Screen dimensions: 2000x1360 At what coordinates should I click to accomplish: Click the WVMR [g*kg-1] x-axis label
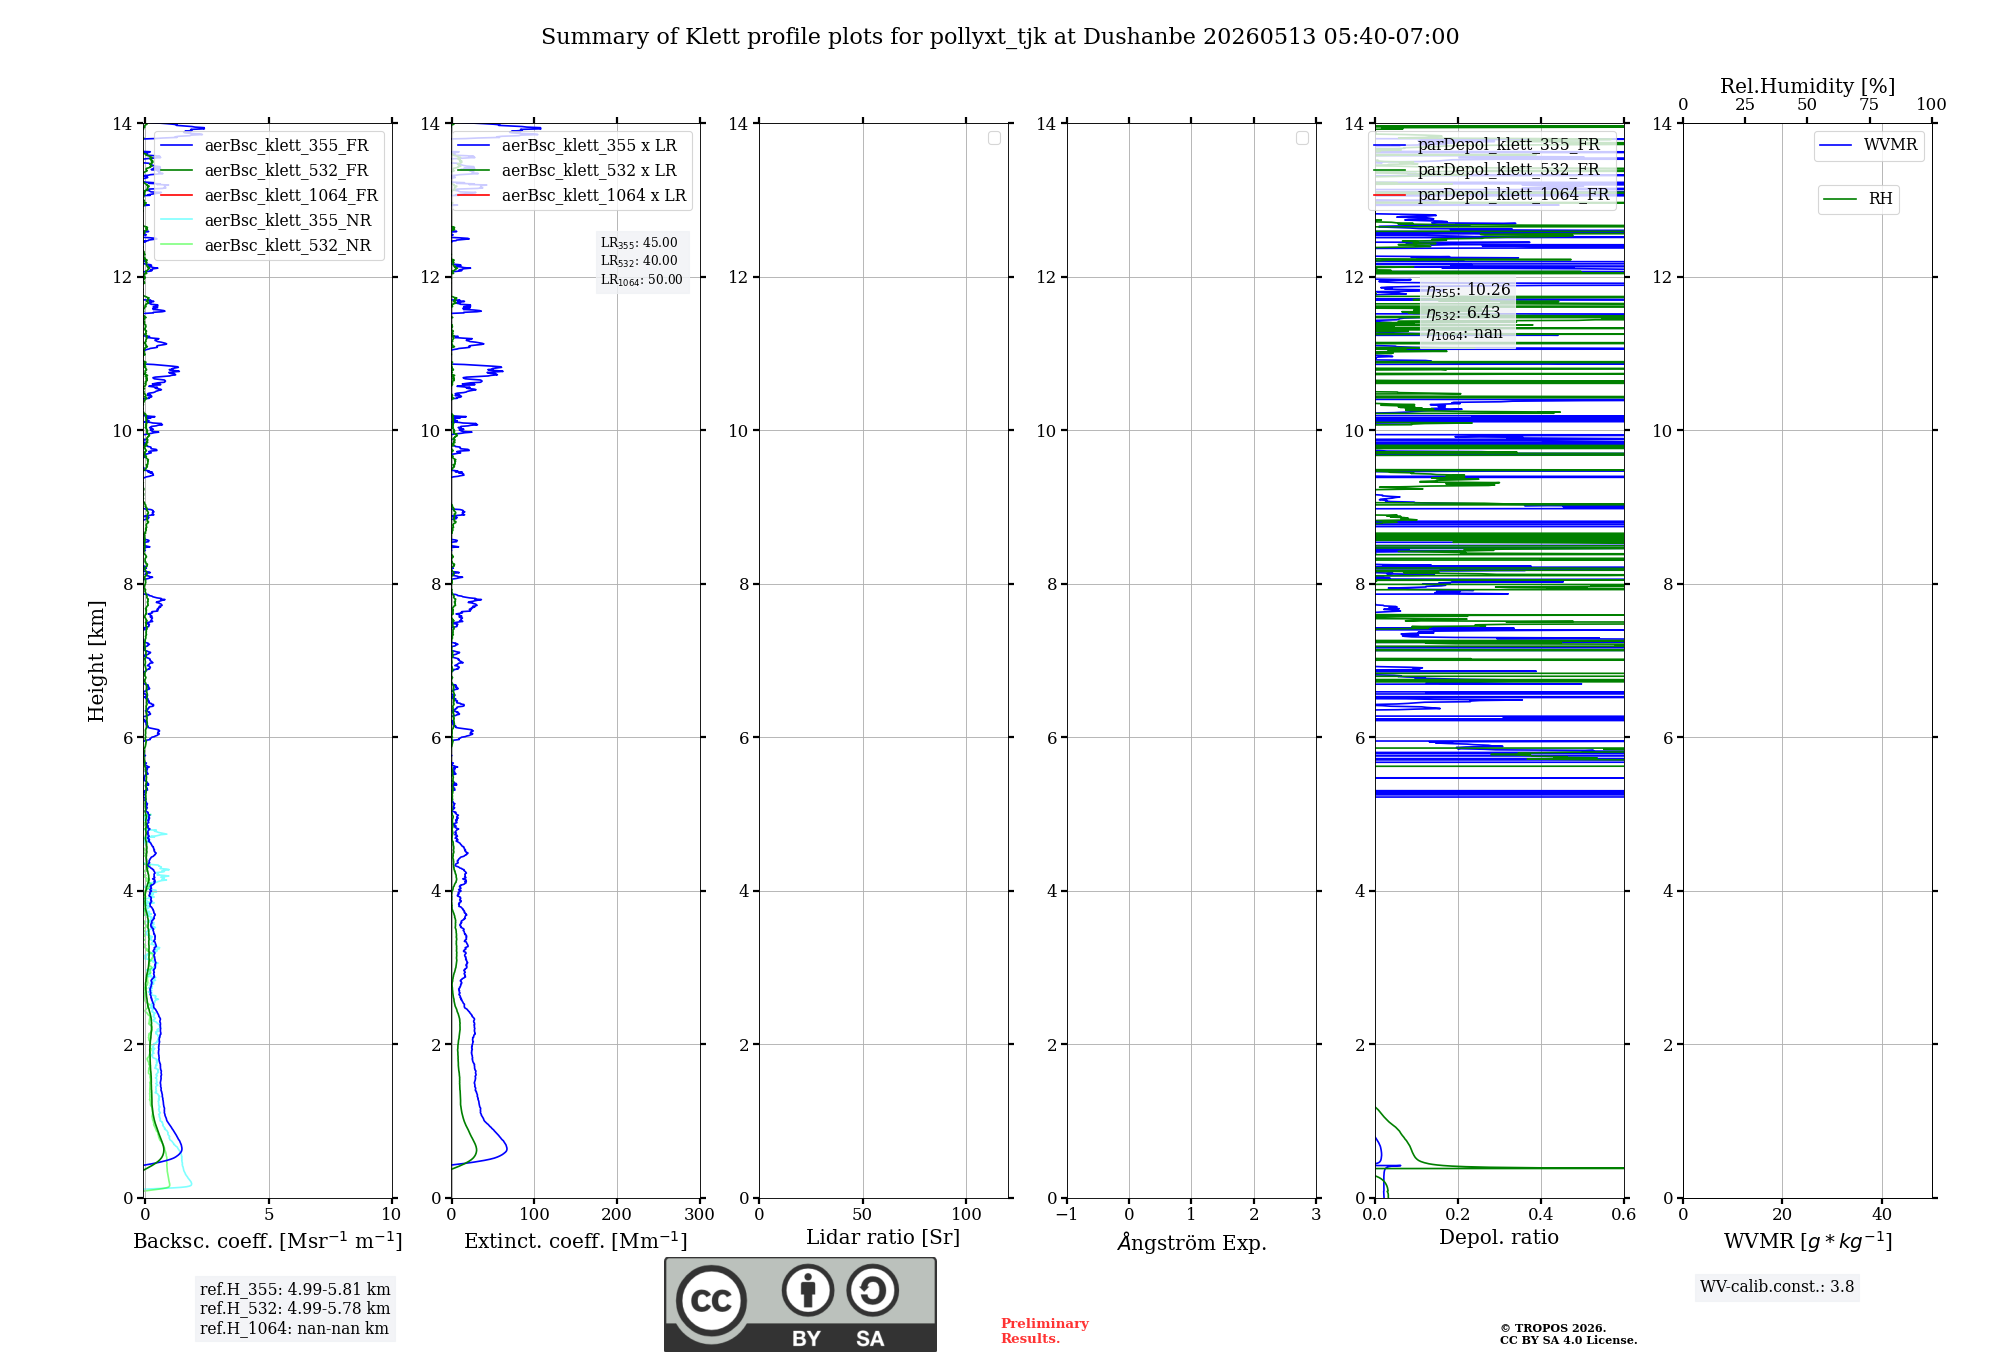pyautogui.click(x=1808, y=1241)
